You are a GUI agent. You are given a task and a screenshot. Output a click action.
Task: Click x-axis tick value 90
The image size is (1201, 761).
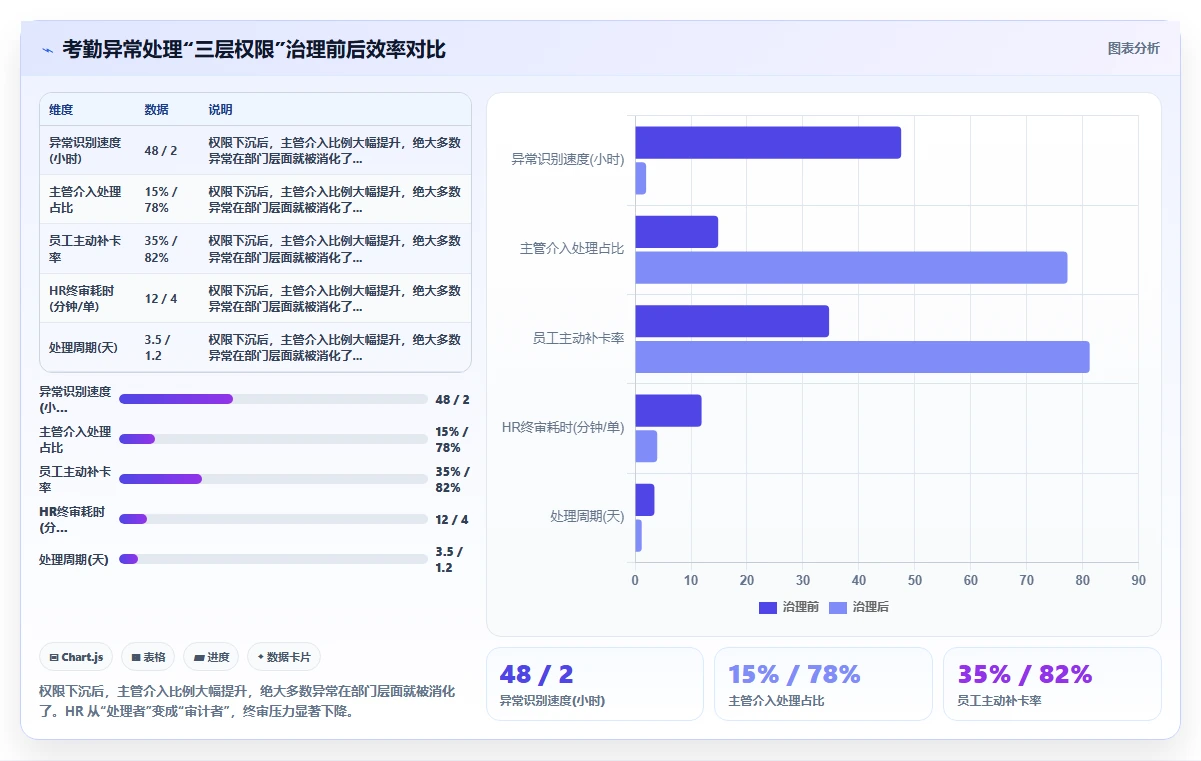click(x=1138, y=581)
